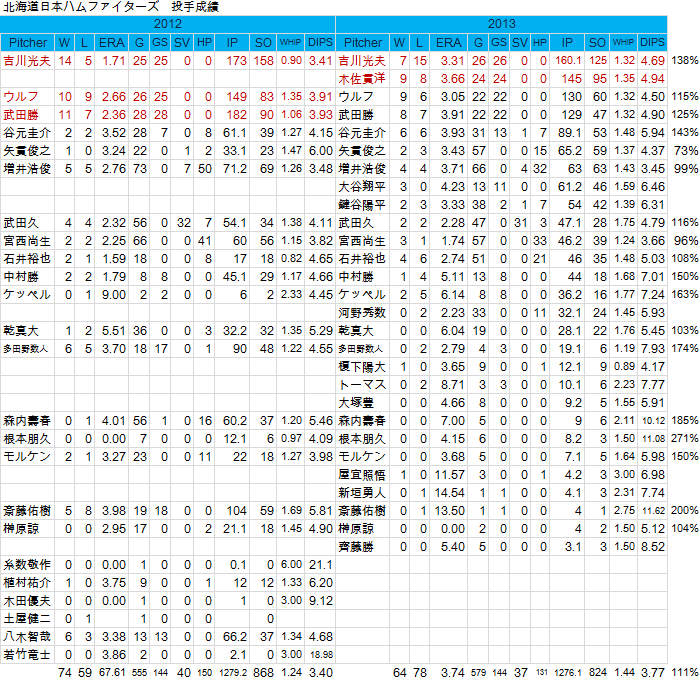This screenshot has width=699, height=677.
Task: Click 木佐貫洋 in the 2013 pitcher column
Action: point(362,79)
